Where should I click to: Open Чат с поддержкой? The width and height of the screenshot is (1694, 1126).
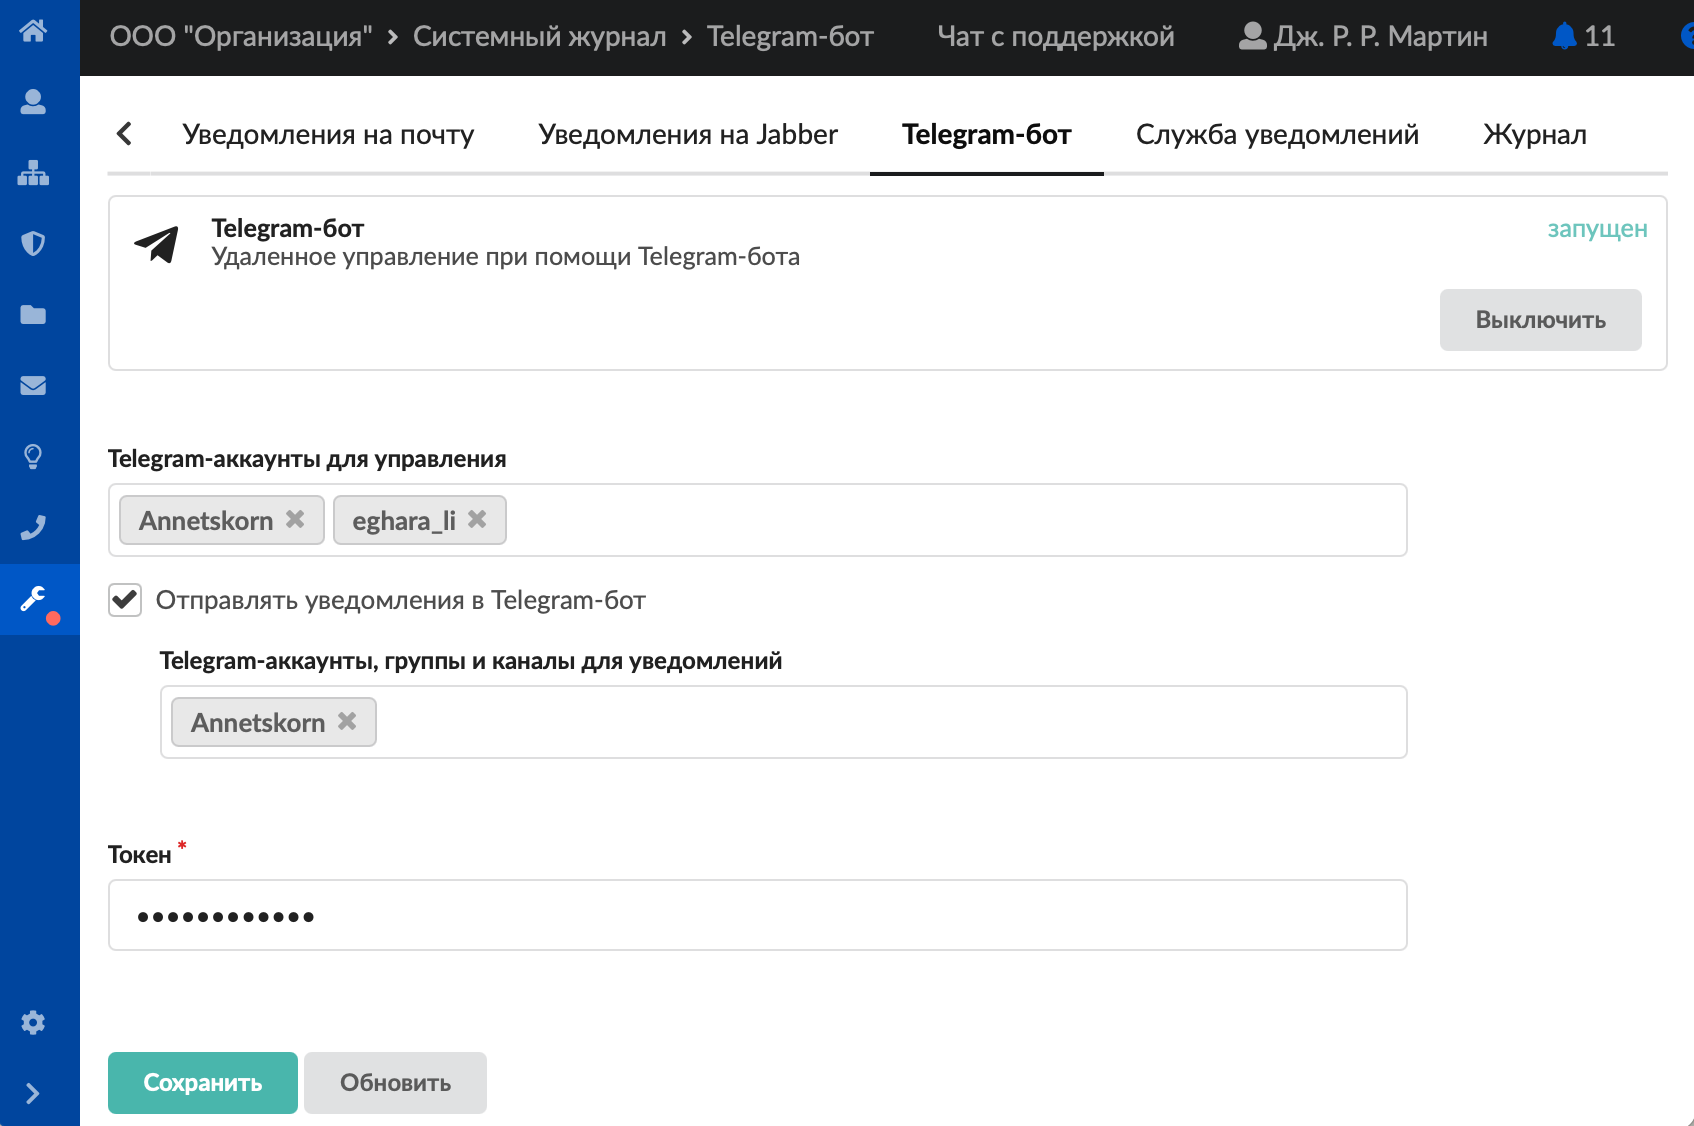point(1056,37)
